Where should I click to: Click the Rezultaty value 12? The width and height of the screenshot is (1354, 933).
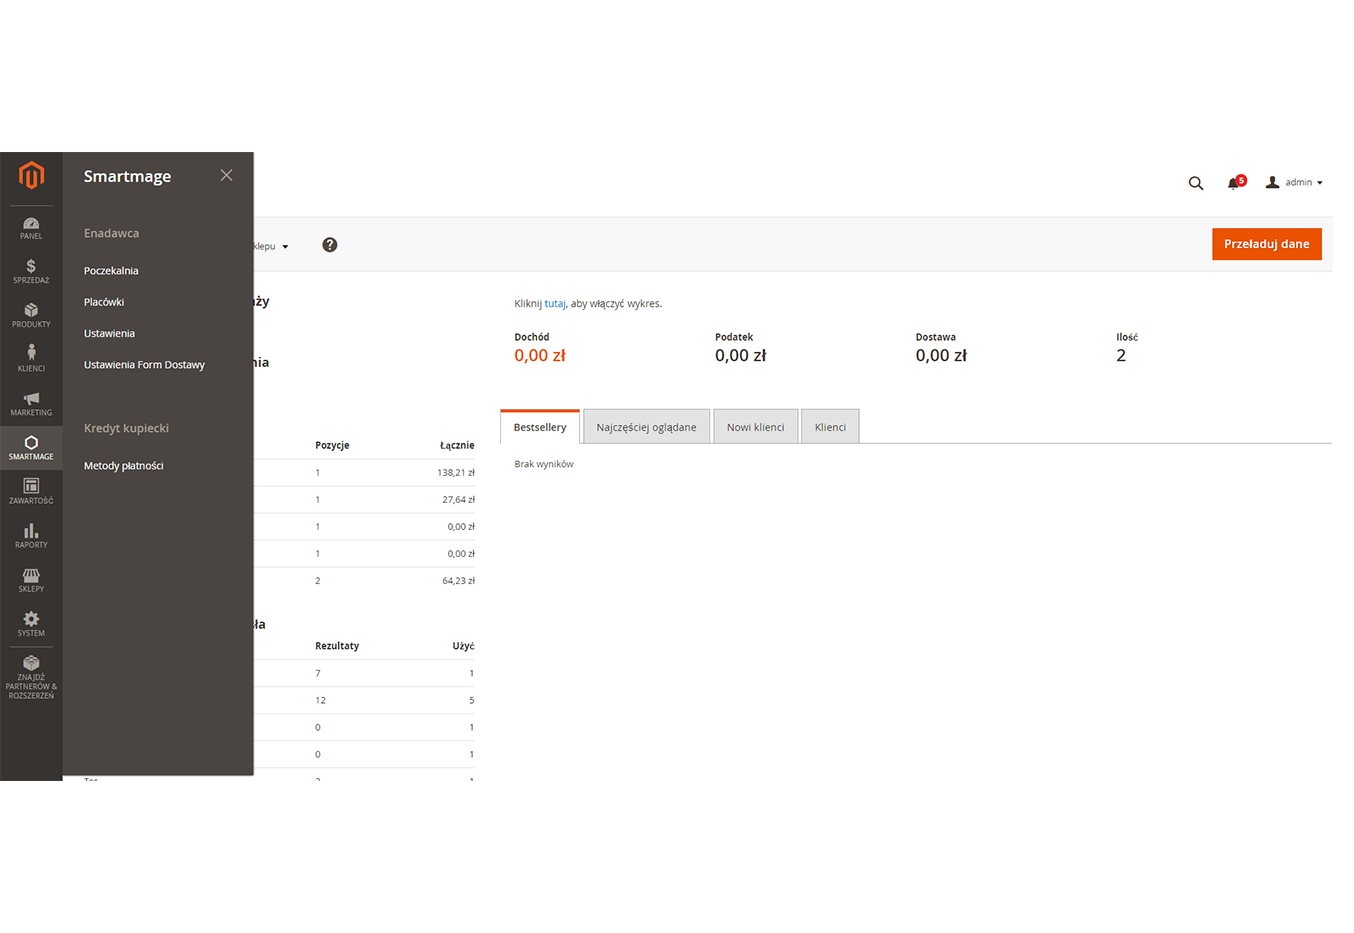(x=320, y=700)
